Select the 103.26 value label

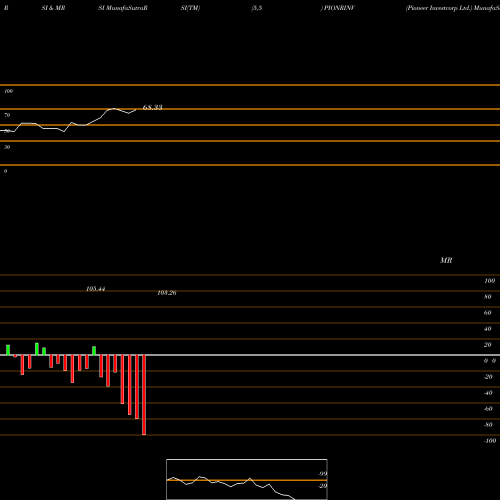167,293
